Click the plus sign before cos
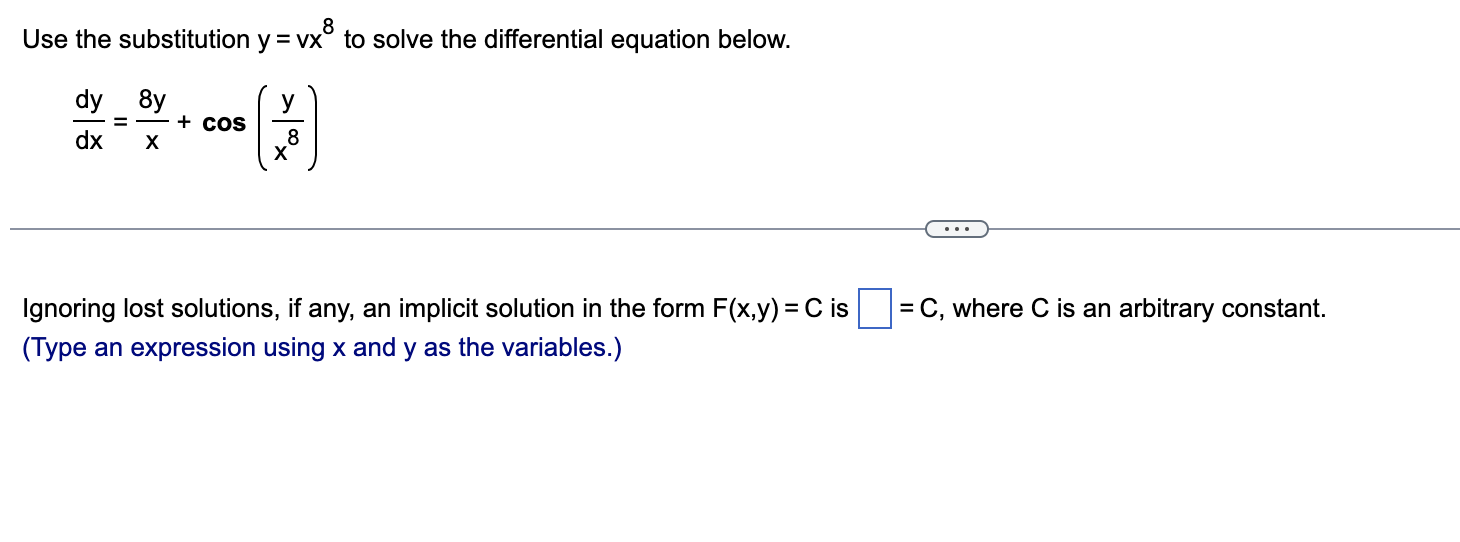 [185, 123]
